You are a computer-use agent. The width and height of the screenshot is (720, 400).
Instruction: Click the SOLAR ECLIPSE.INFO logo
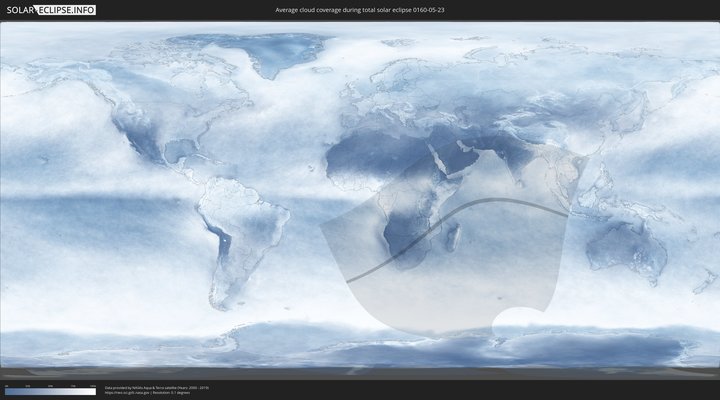tap(51, 9)
